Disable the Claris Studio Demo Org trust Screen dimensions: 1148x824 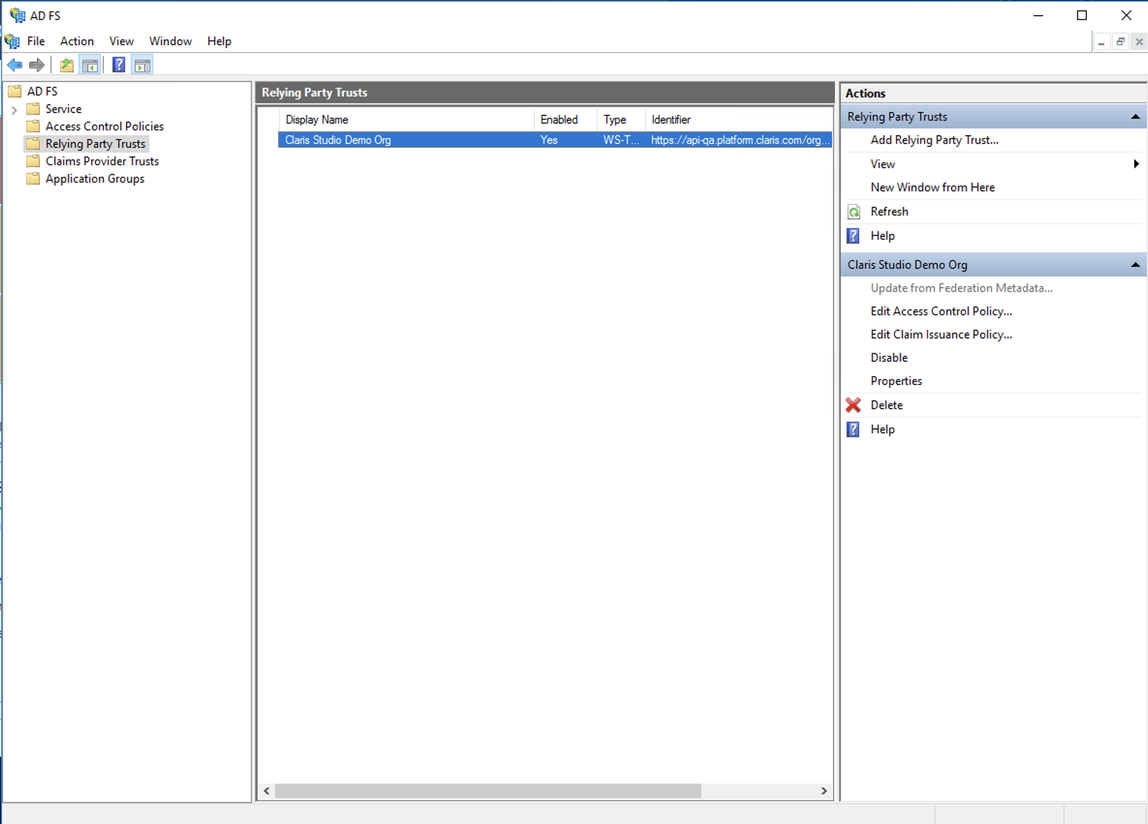click(x=888, y=357)
